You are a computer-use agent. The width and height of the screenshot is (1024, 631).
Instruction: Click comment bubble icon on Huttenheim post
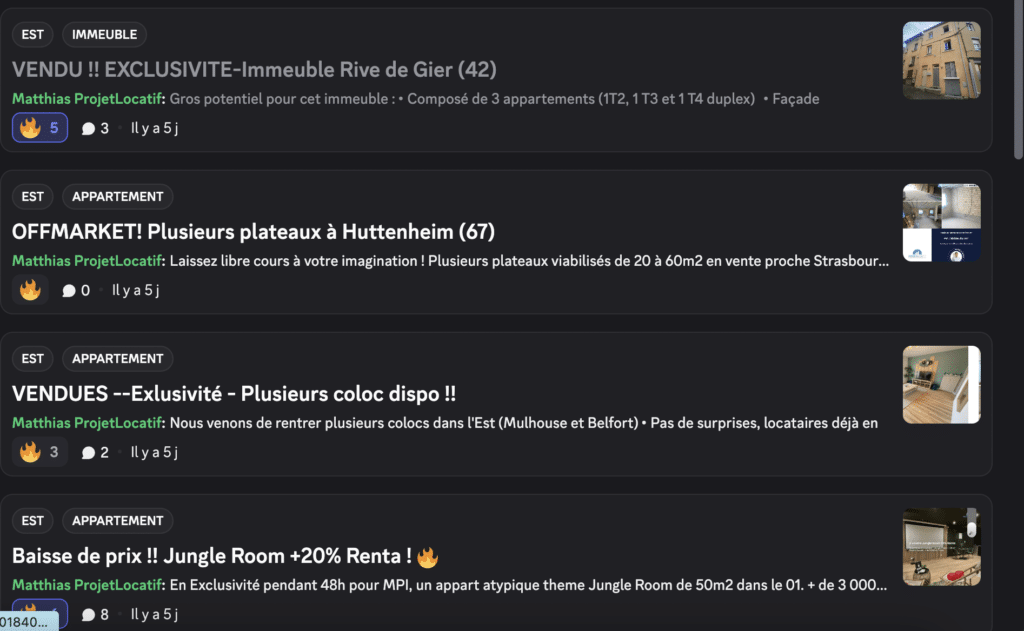[69, 291]
